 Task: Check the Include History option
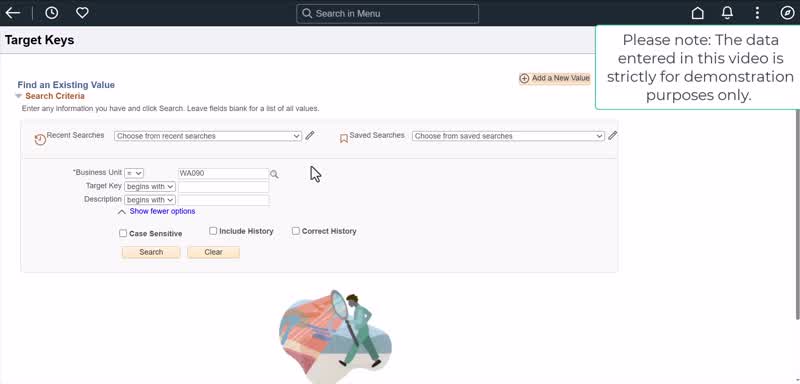pos(213,231)
